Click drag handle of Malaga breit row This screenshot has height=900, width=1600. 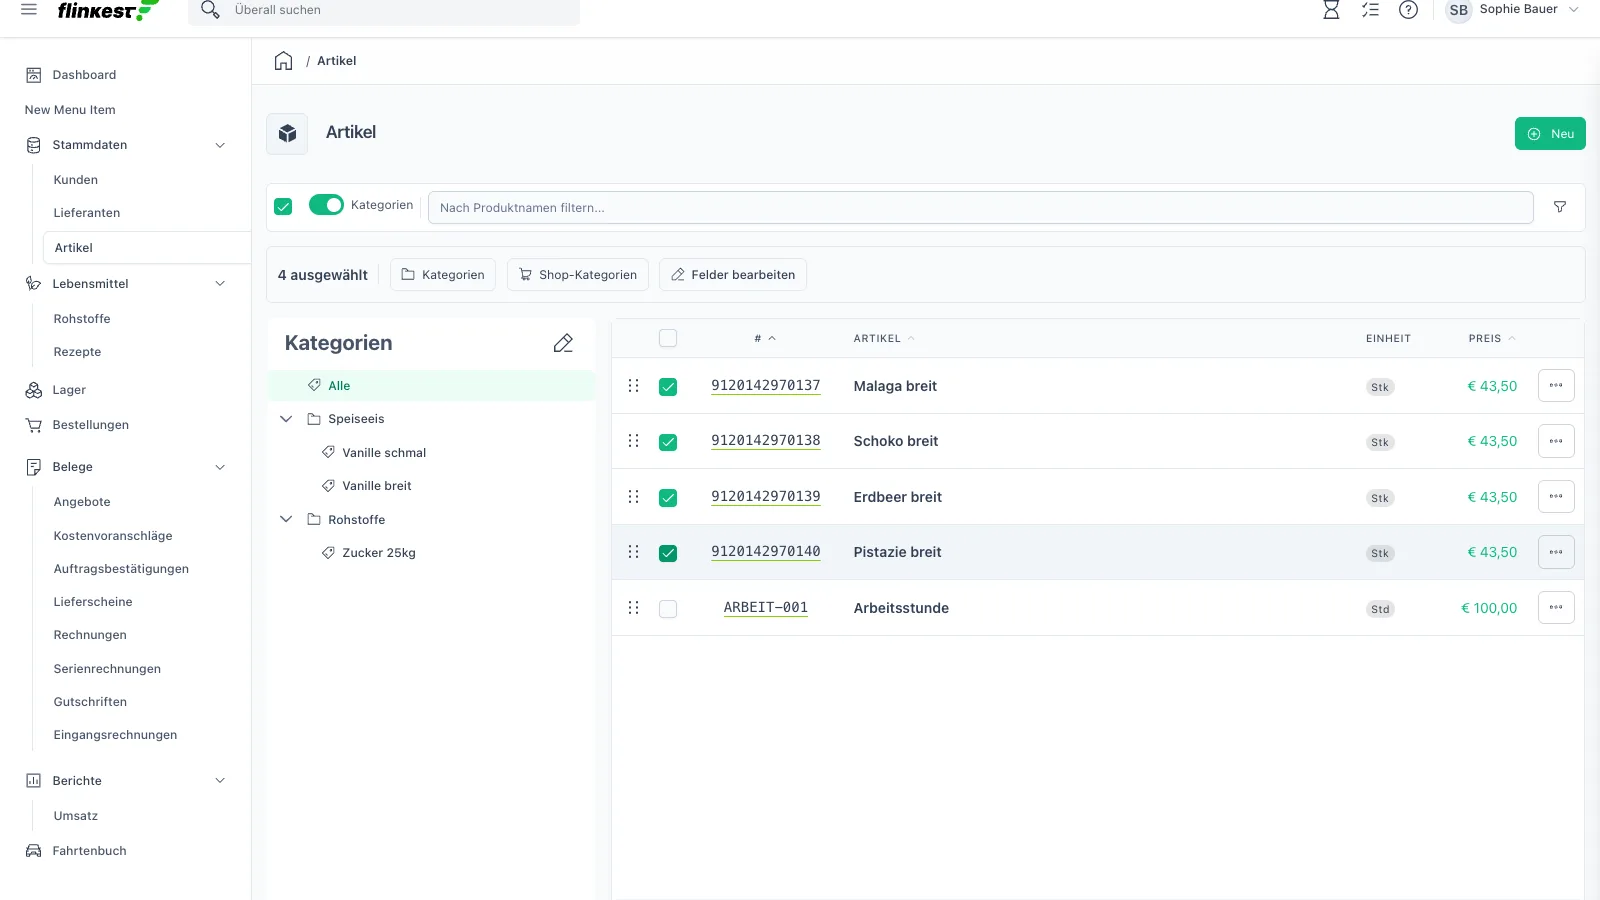click(x=633, y=386)
